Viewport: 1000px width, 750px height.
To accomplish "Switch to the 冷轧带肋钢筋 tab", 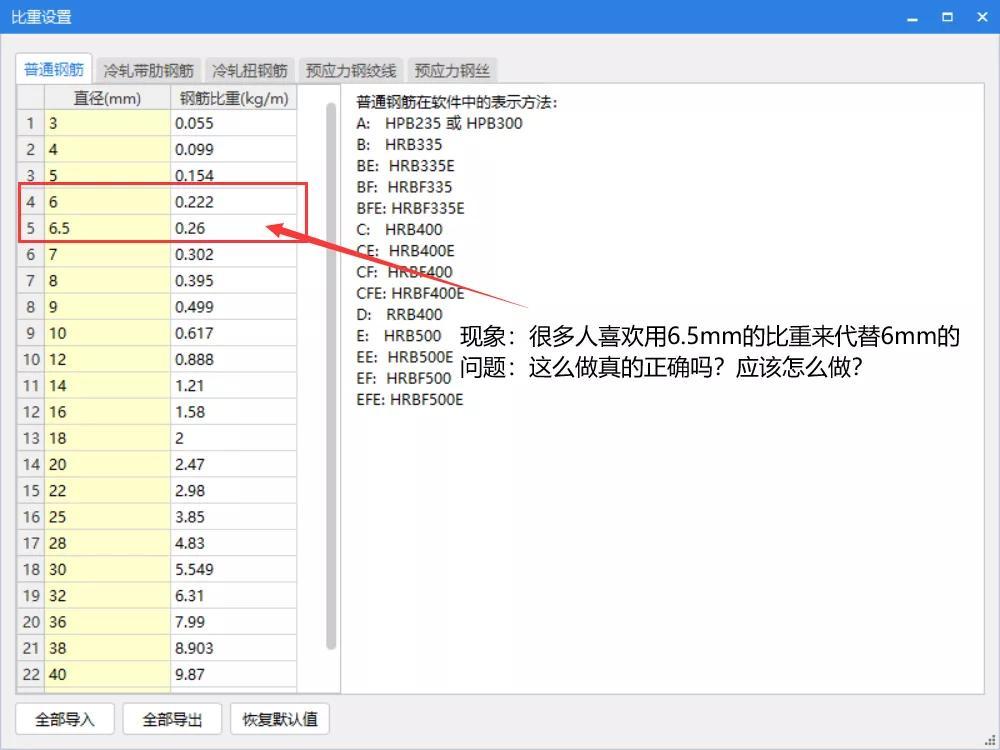I will pyautogui.click(x=148, y=71).
